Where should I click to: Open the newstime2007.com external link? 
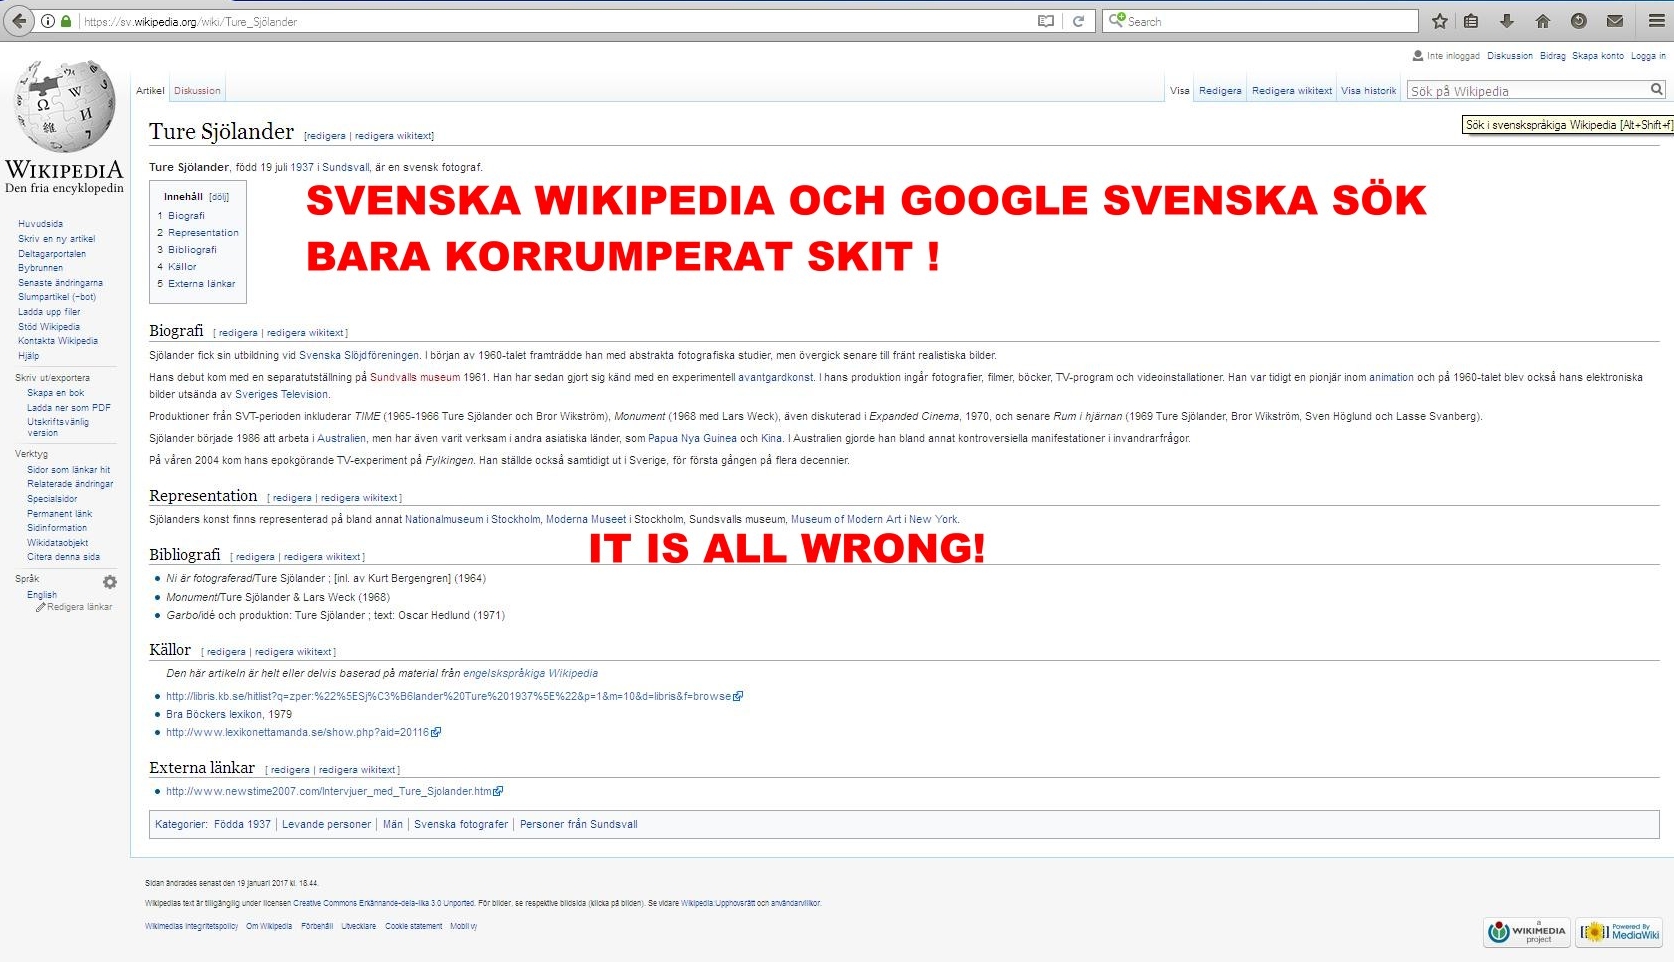[x=328, y=792]
